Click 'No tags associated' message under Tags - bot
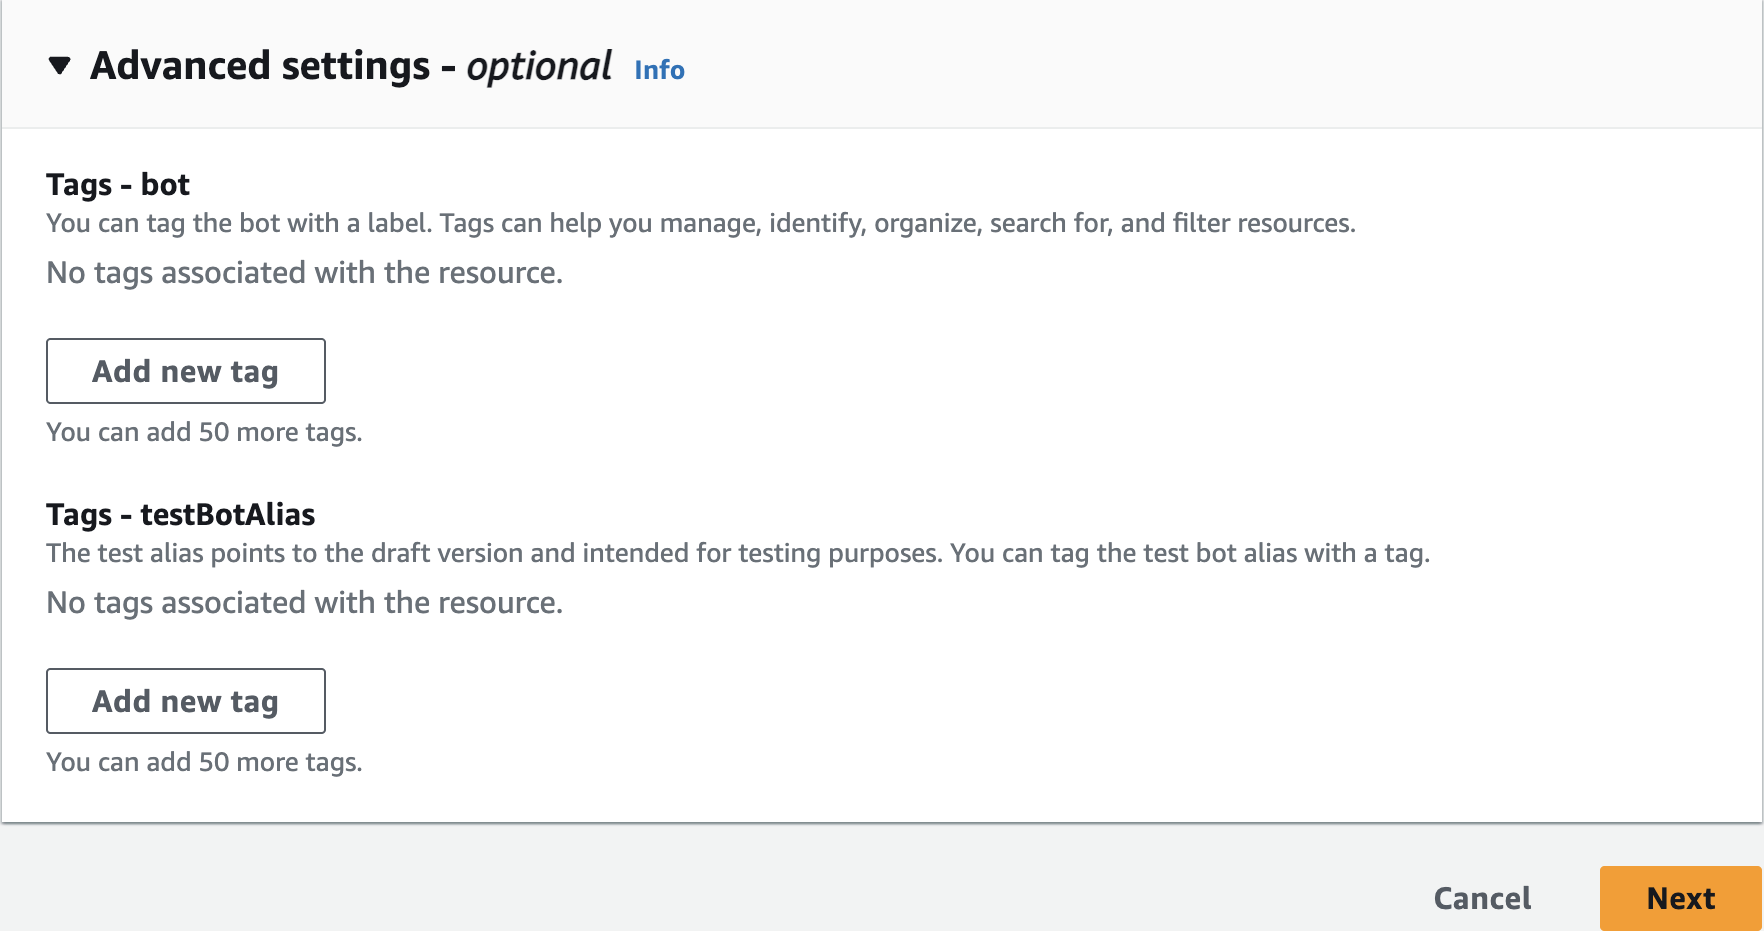The width and height of the screenshot is (1764, 931). [x=305, y=273]
